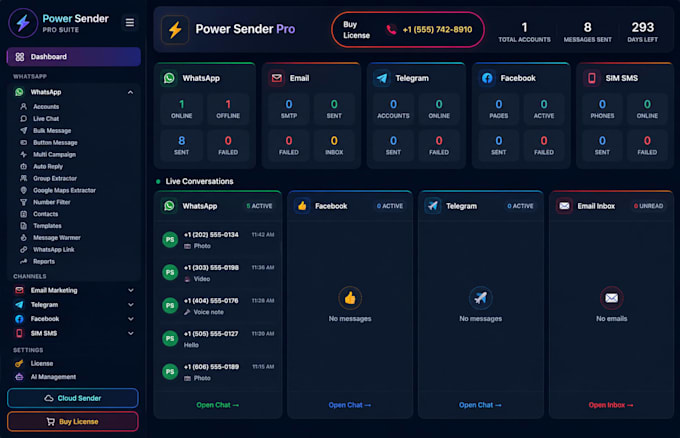Click WhatsApp OFFLINE count tile

click(x=228, y=109)
